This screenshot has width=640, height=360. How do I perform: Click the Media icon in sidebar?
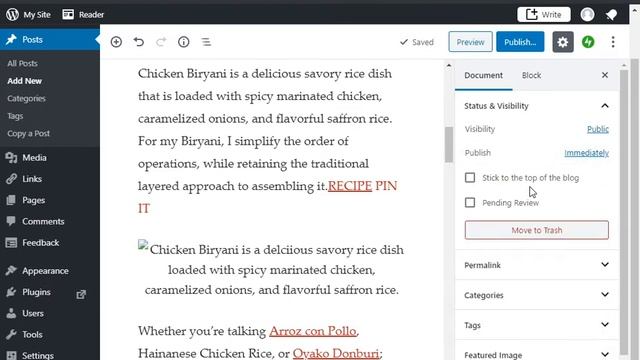(11, 158)
